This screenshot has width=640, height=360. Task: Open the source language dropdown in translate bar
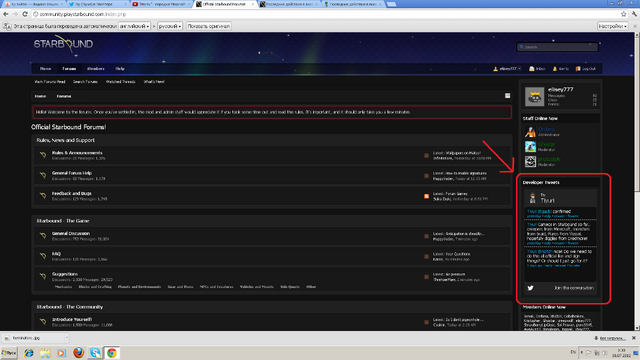(134, 26)
